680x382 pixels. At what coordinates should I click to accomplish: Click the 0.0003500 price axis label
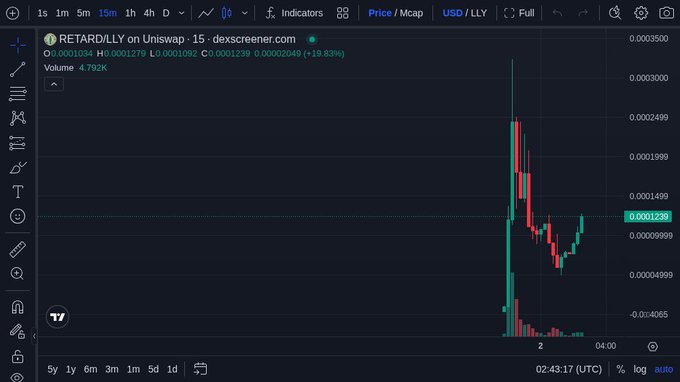coord(648,39)
